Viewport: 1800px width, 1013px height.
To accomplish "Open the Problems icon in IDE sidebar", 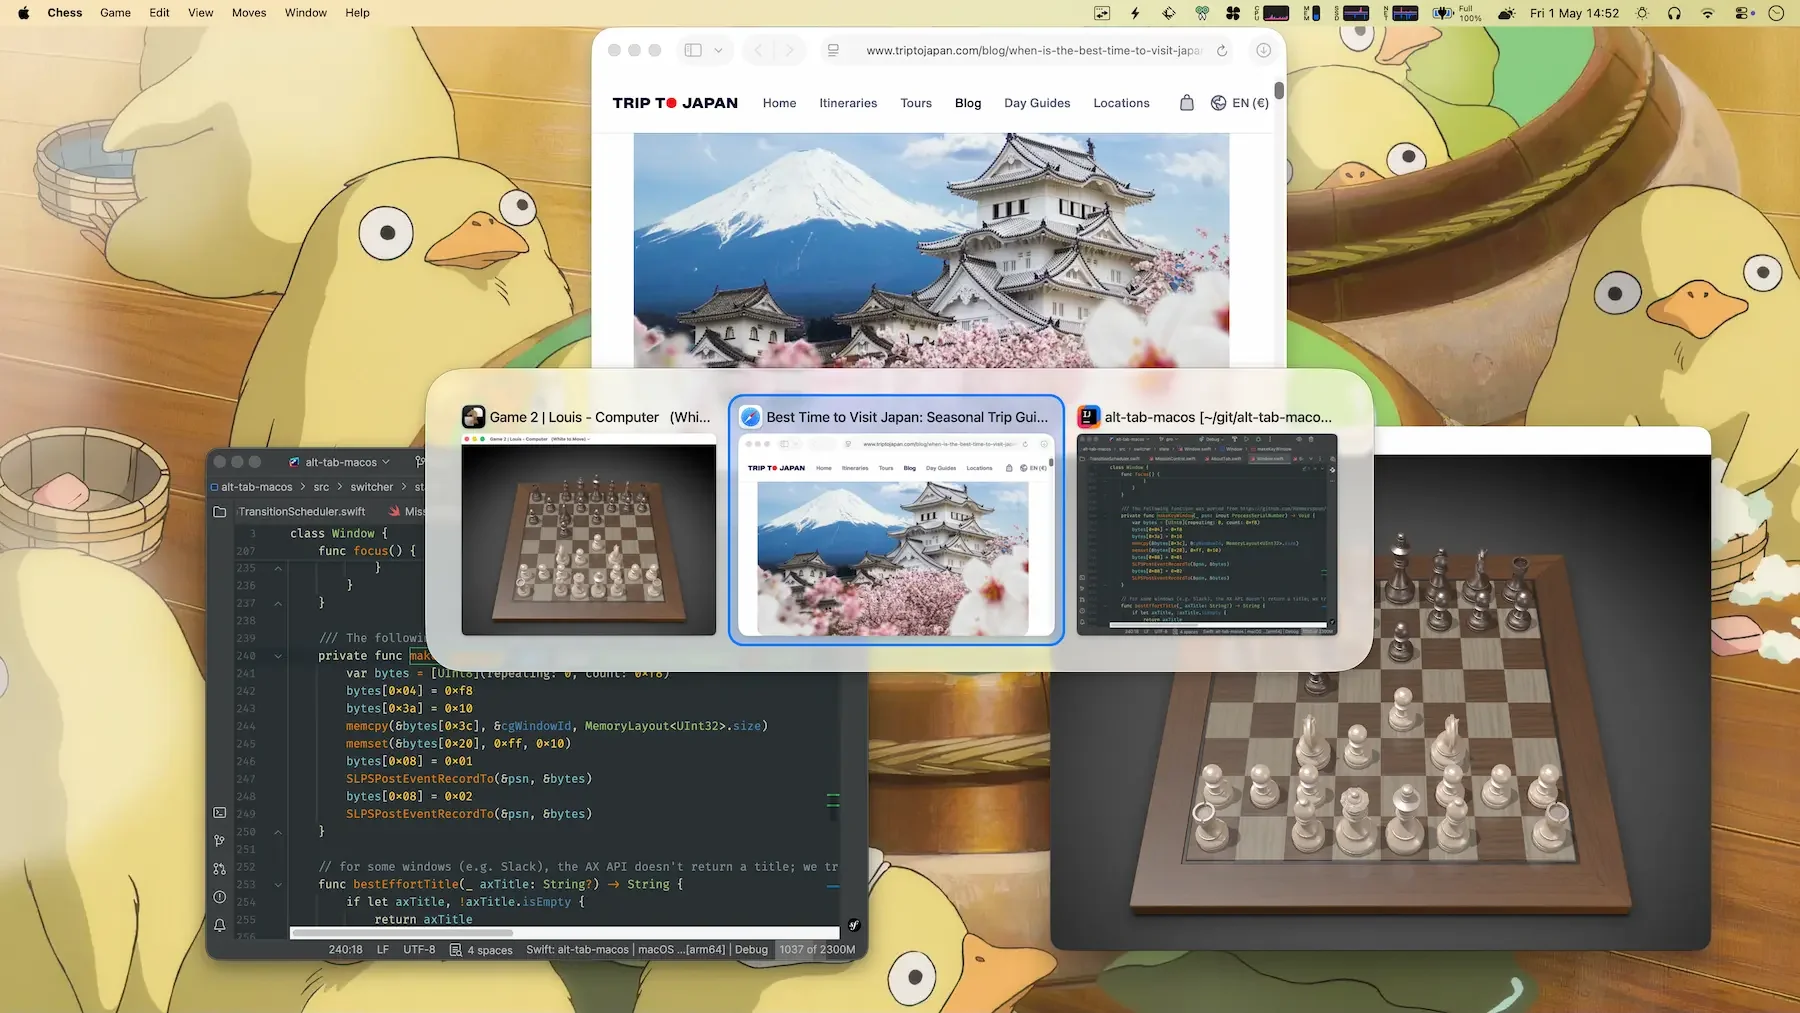I will point(220,897).
